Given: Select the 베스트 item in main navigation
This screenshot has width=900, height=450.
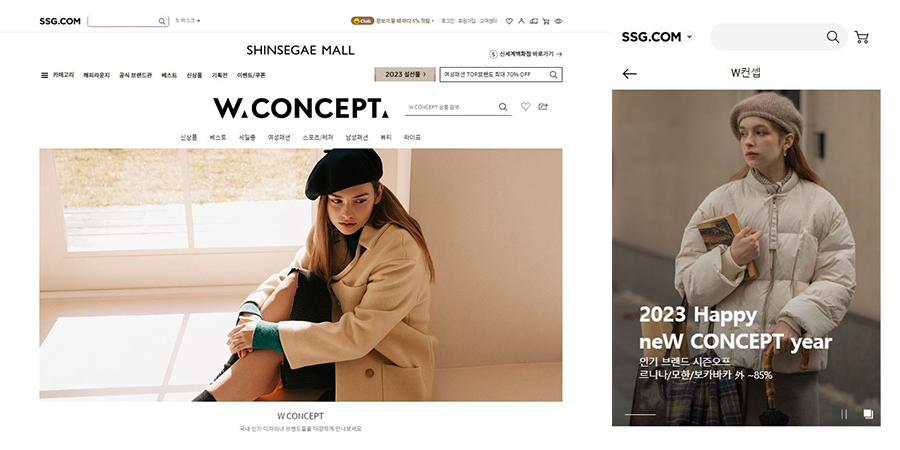Looking at the screenshot, I should 169,75.
